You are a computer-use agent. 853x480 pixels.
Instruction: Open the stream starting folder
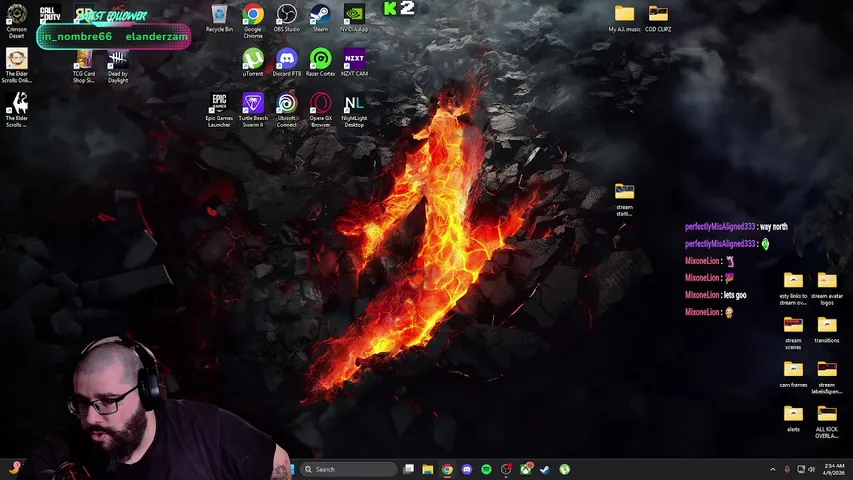pyautogui.click(x=624, y=199)
